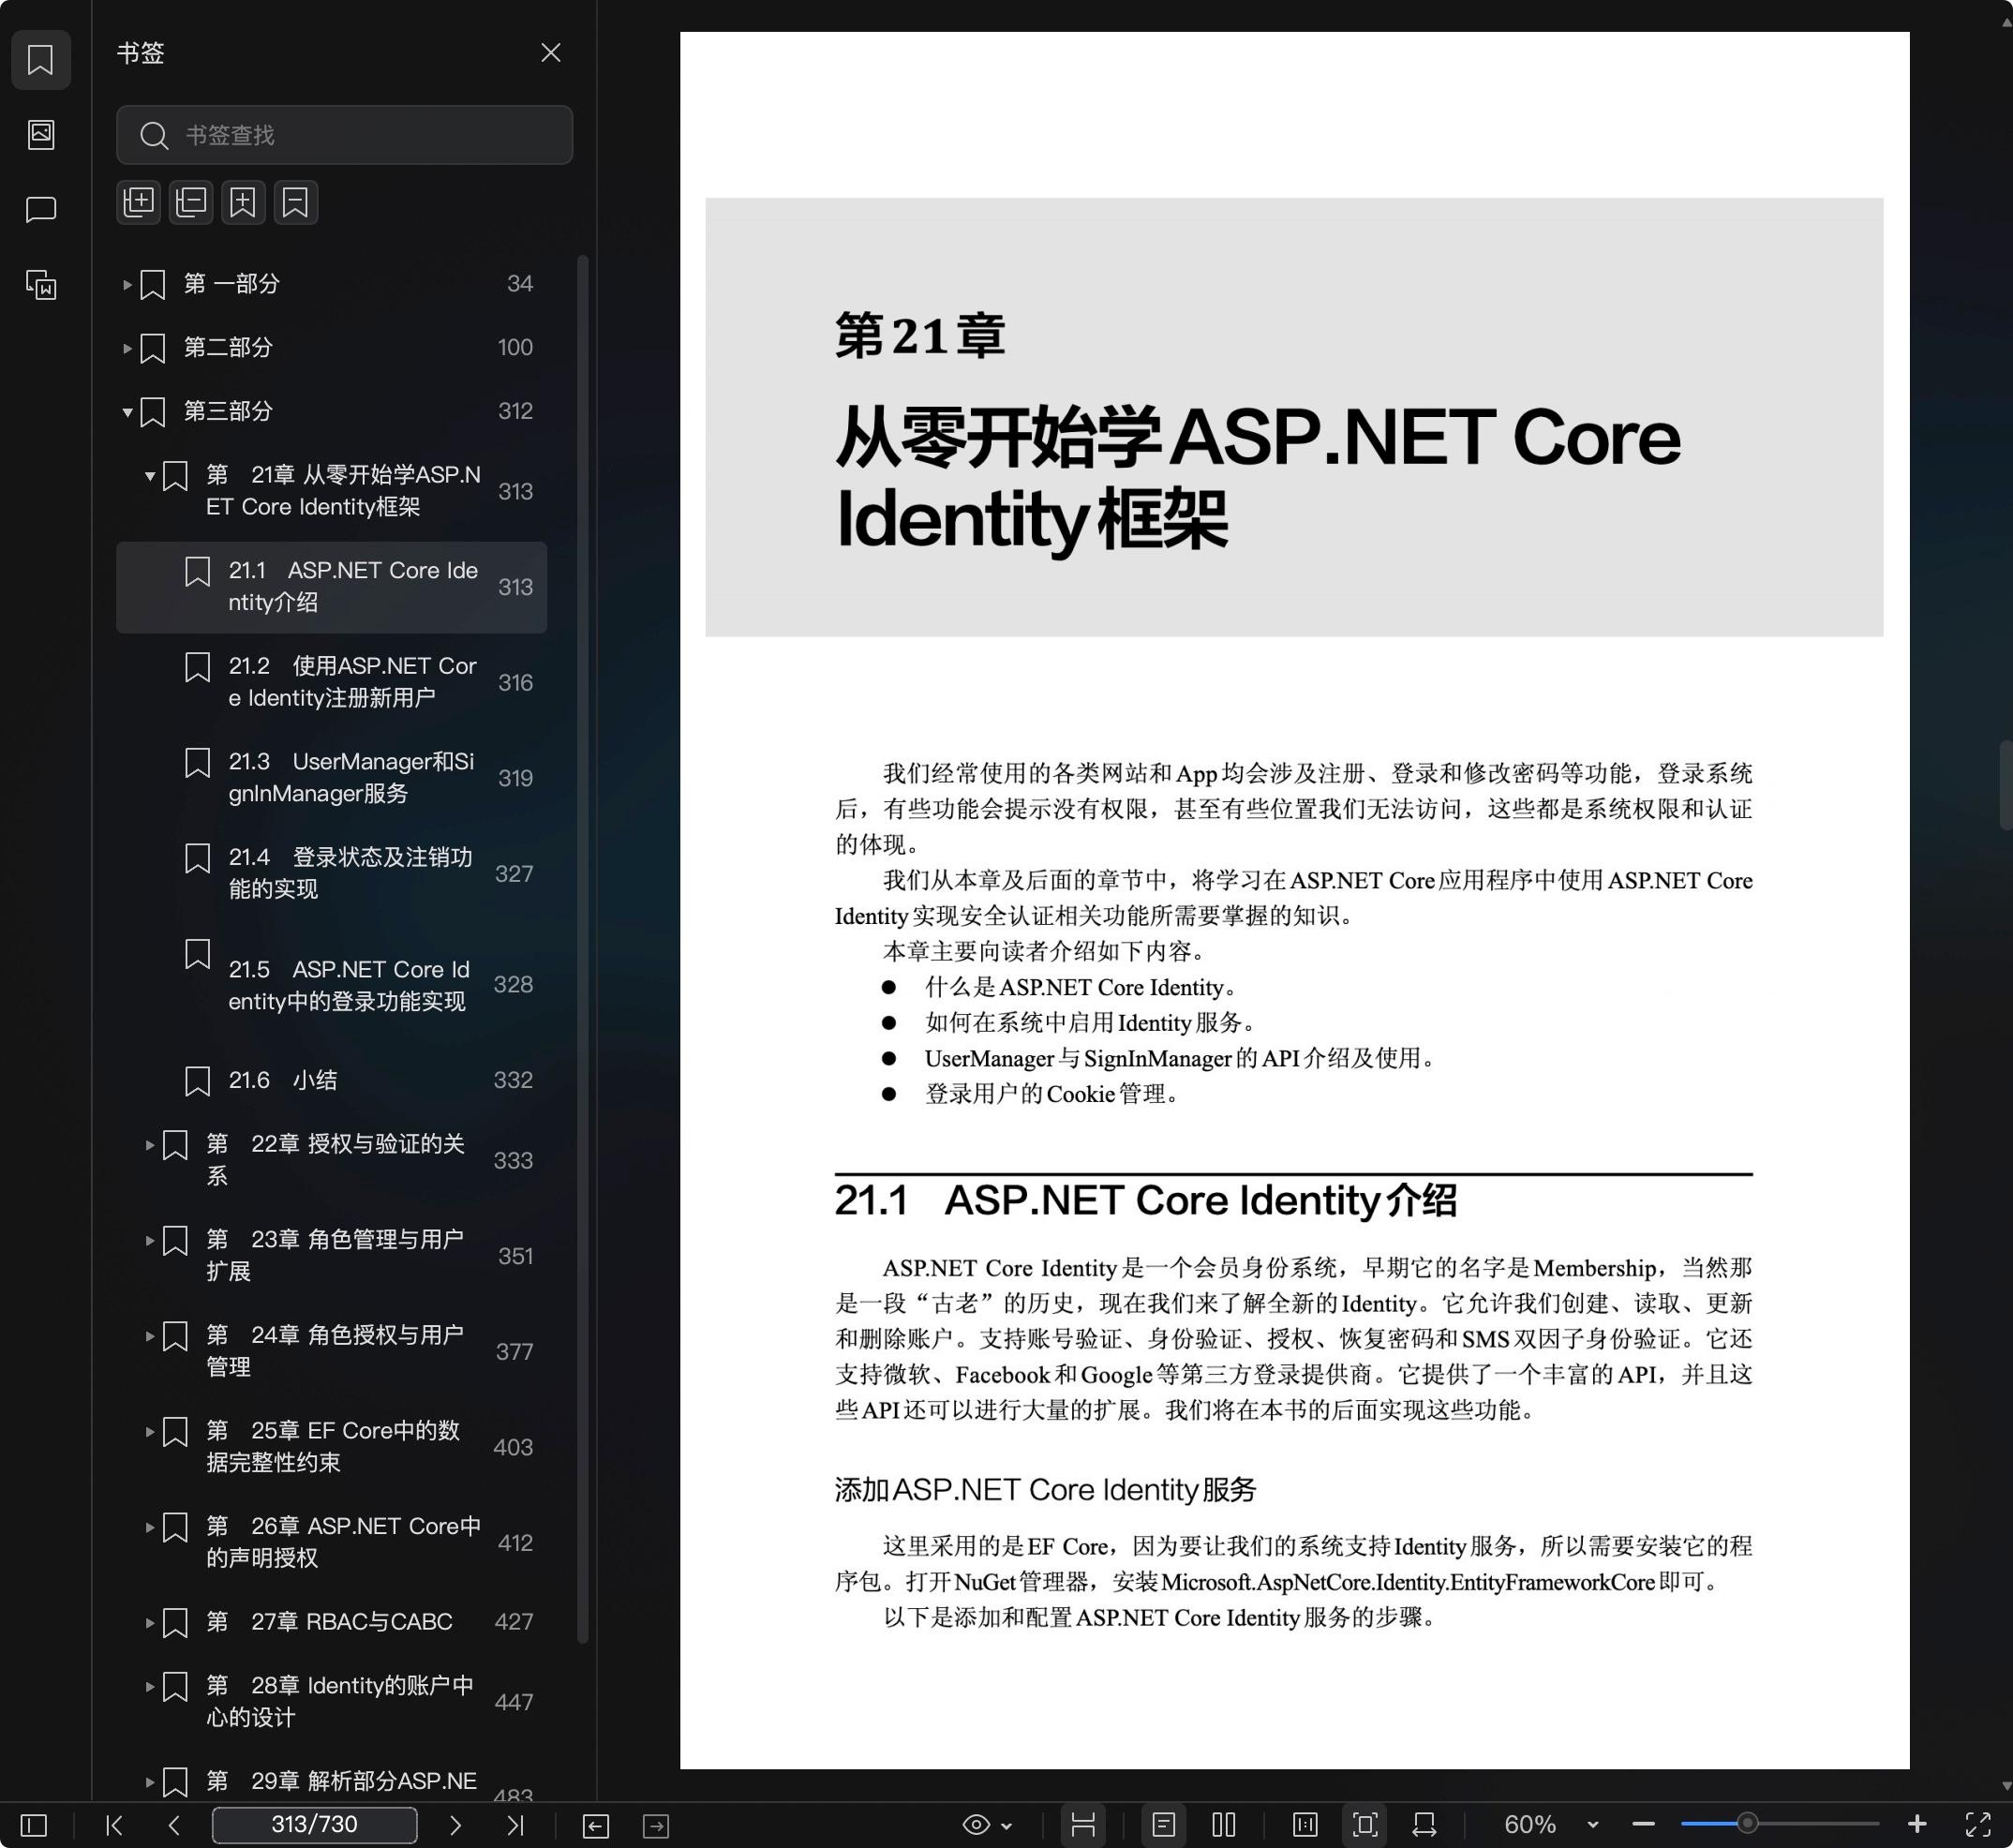The height and width of the screenshot is (1848, 2013).
Task: Expand the 第23章 角色管理与用户扩展 bookmark
Action: coord(149,1240)
